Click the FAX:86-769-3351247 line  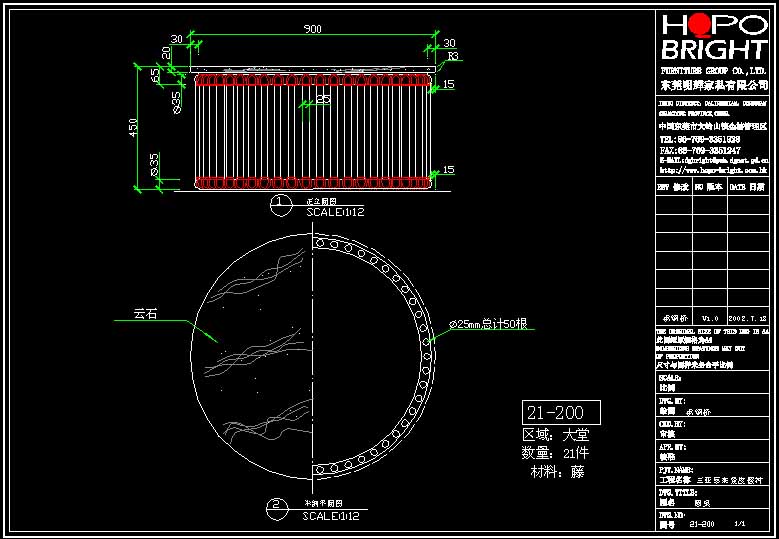(x=701, y=150)
